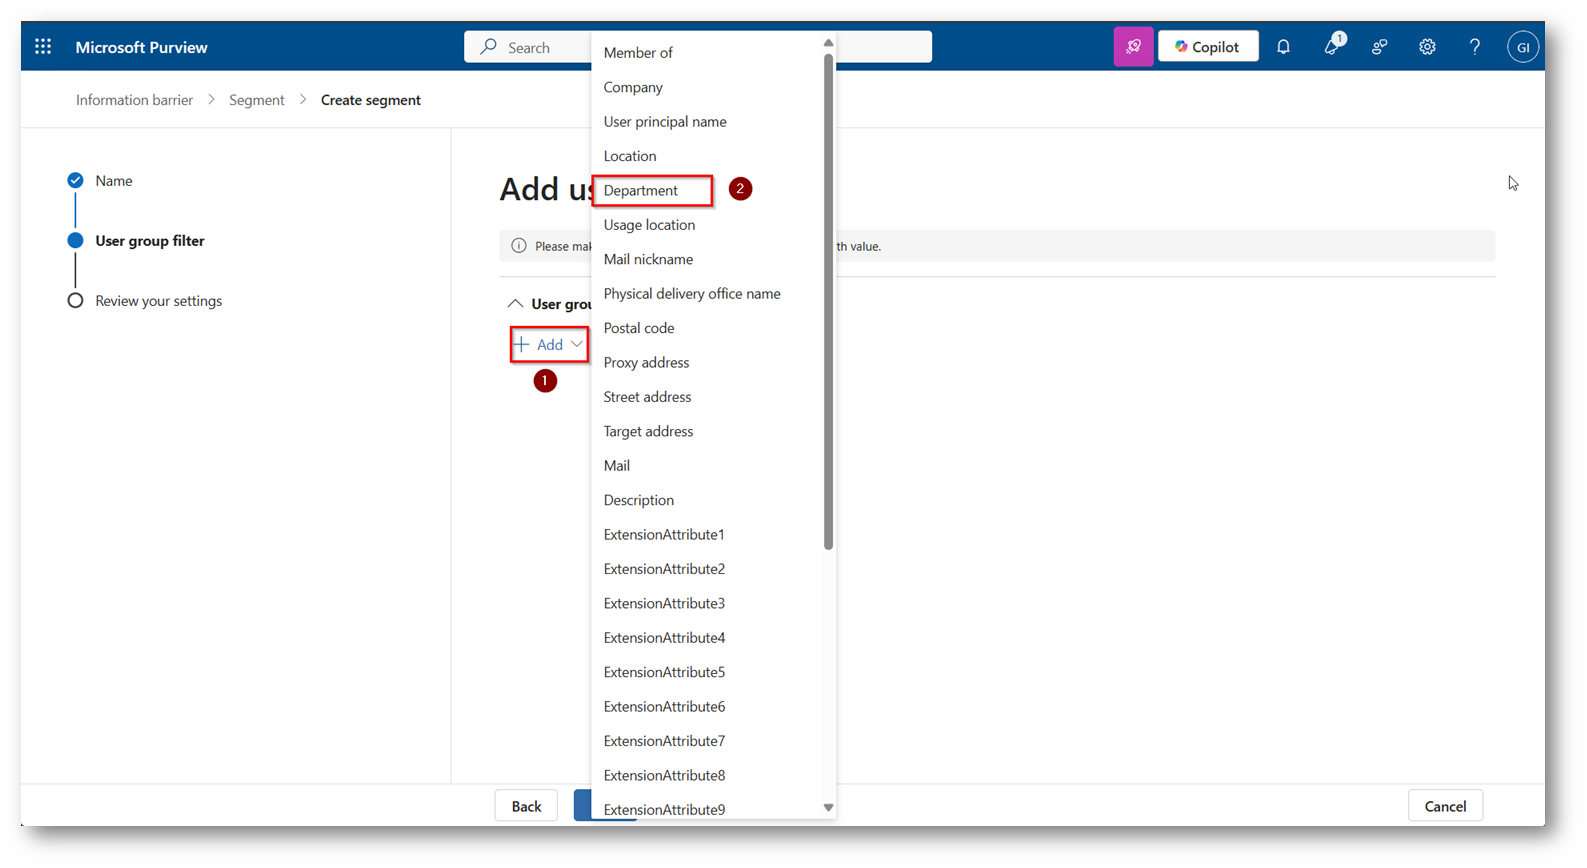The height and width of the screenshot is (868, 1587).
Task: Go to the Information barrier breadcrumb
Action: pyautogui.click(x=134, y=100)
